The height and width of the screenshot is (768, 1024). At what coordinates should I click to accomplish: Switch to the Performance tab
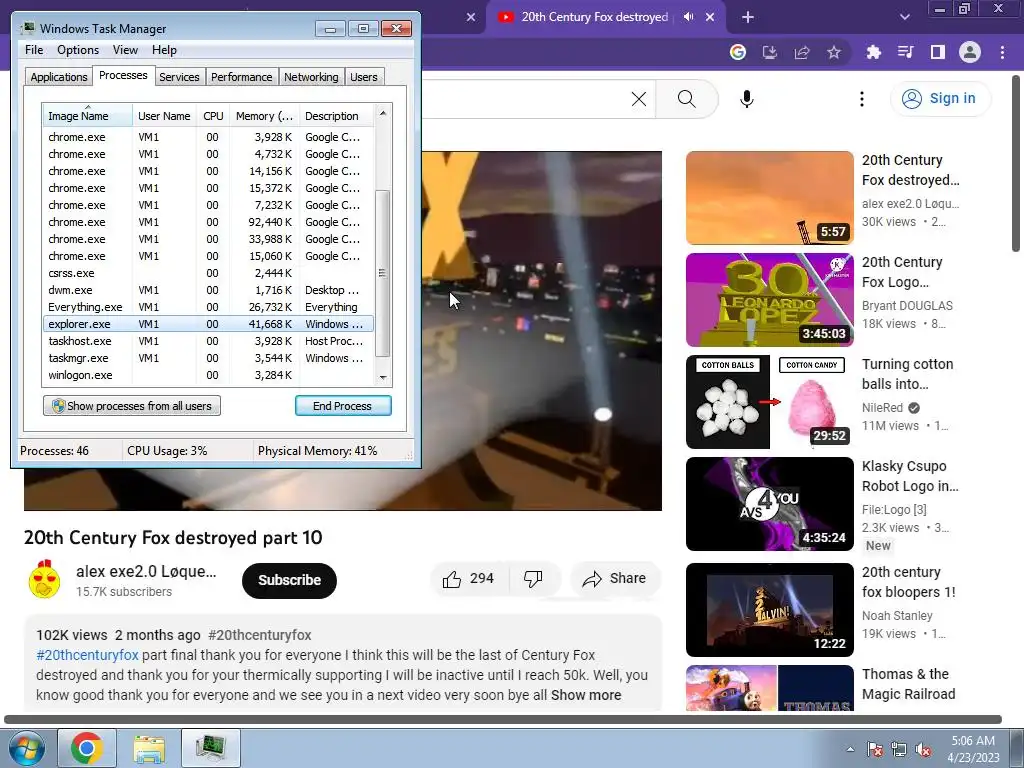241,77
